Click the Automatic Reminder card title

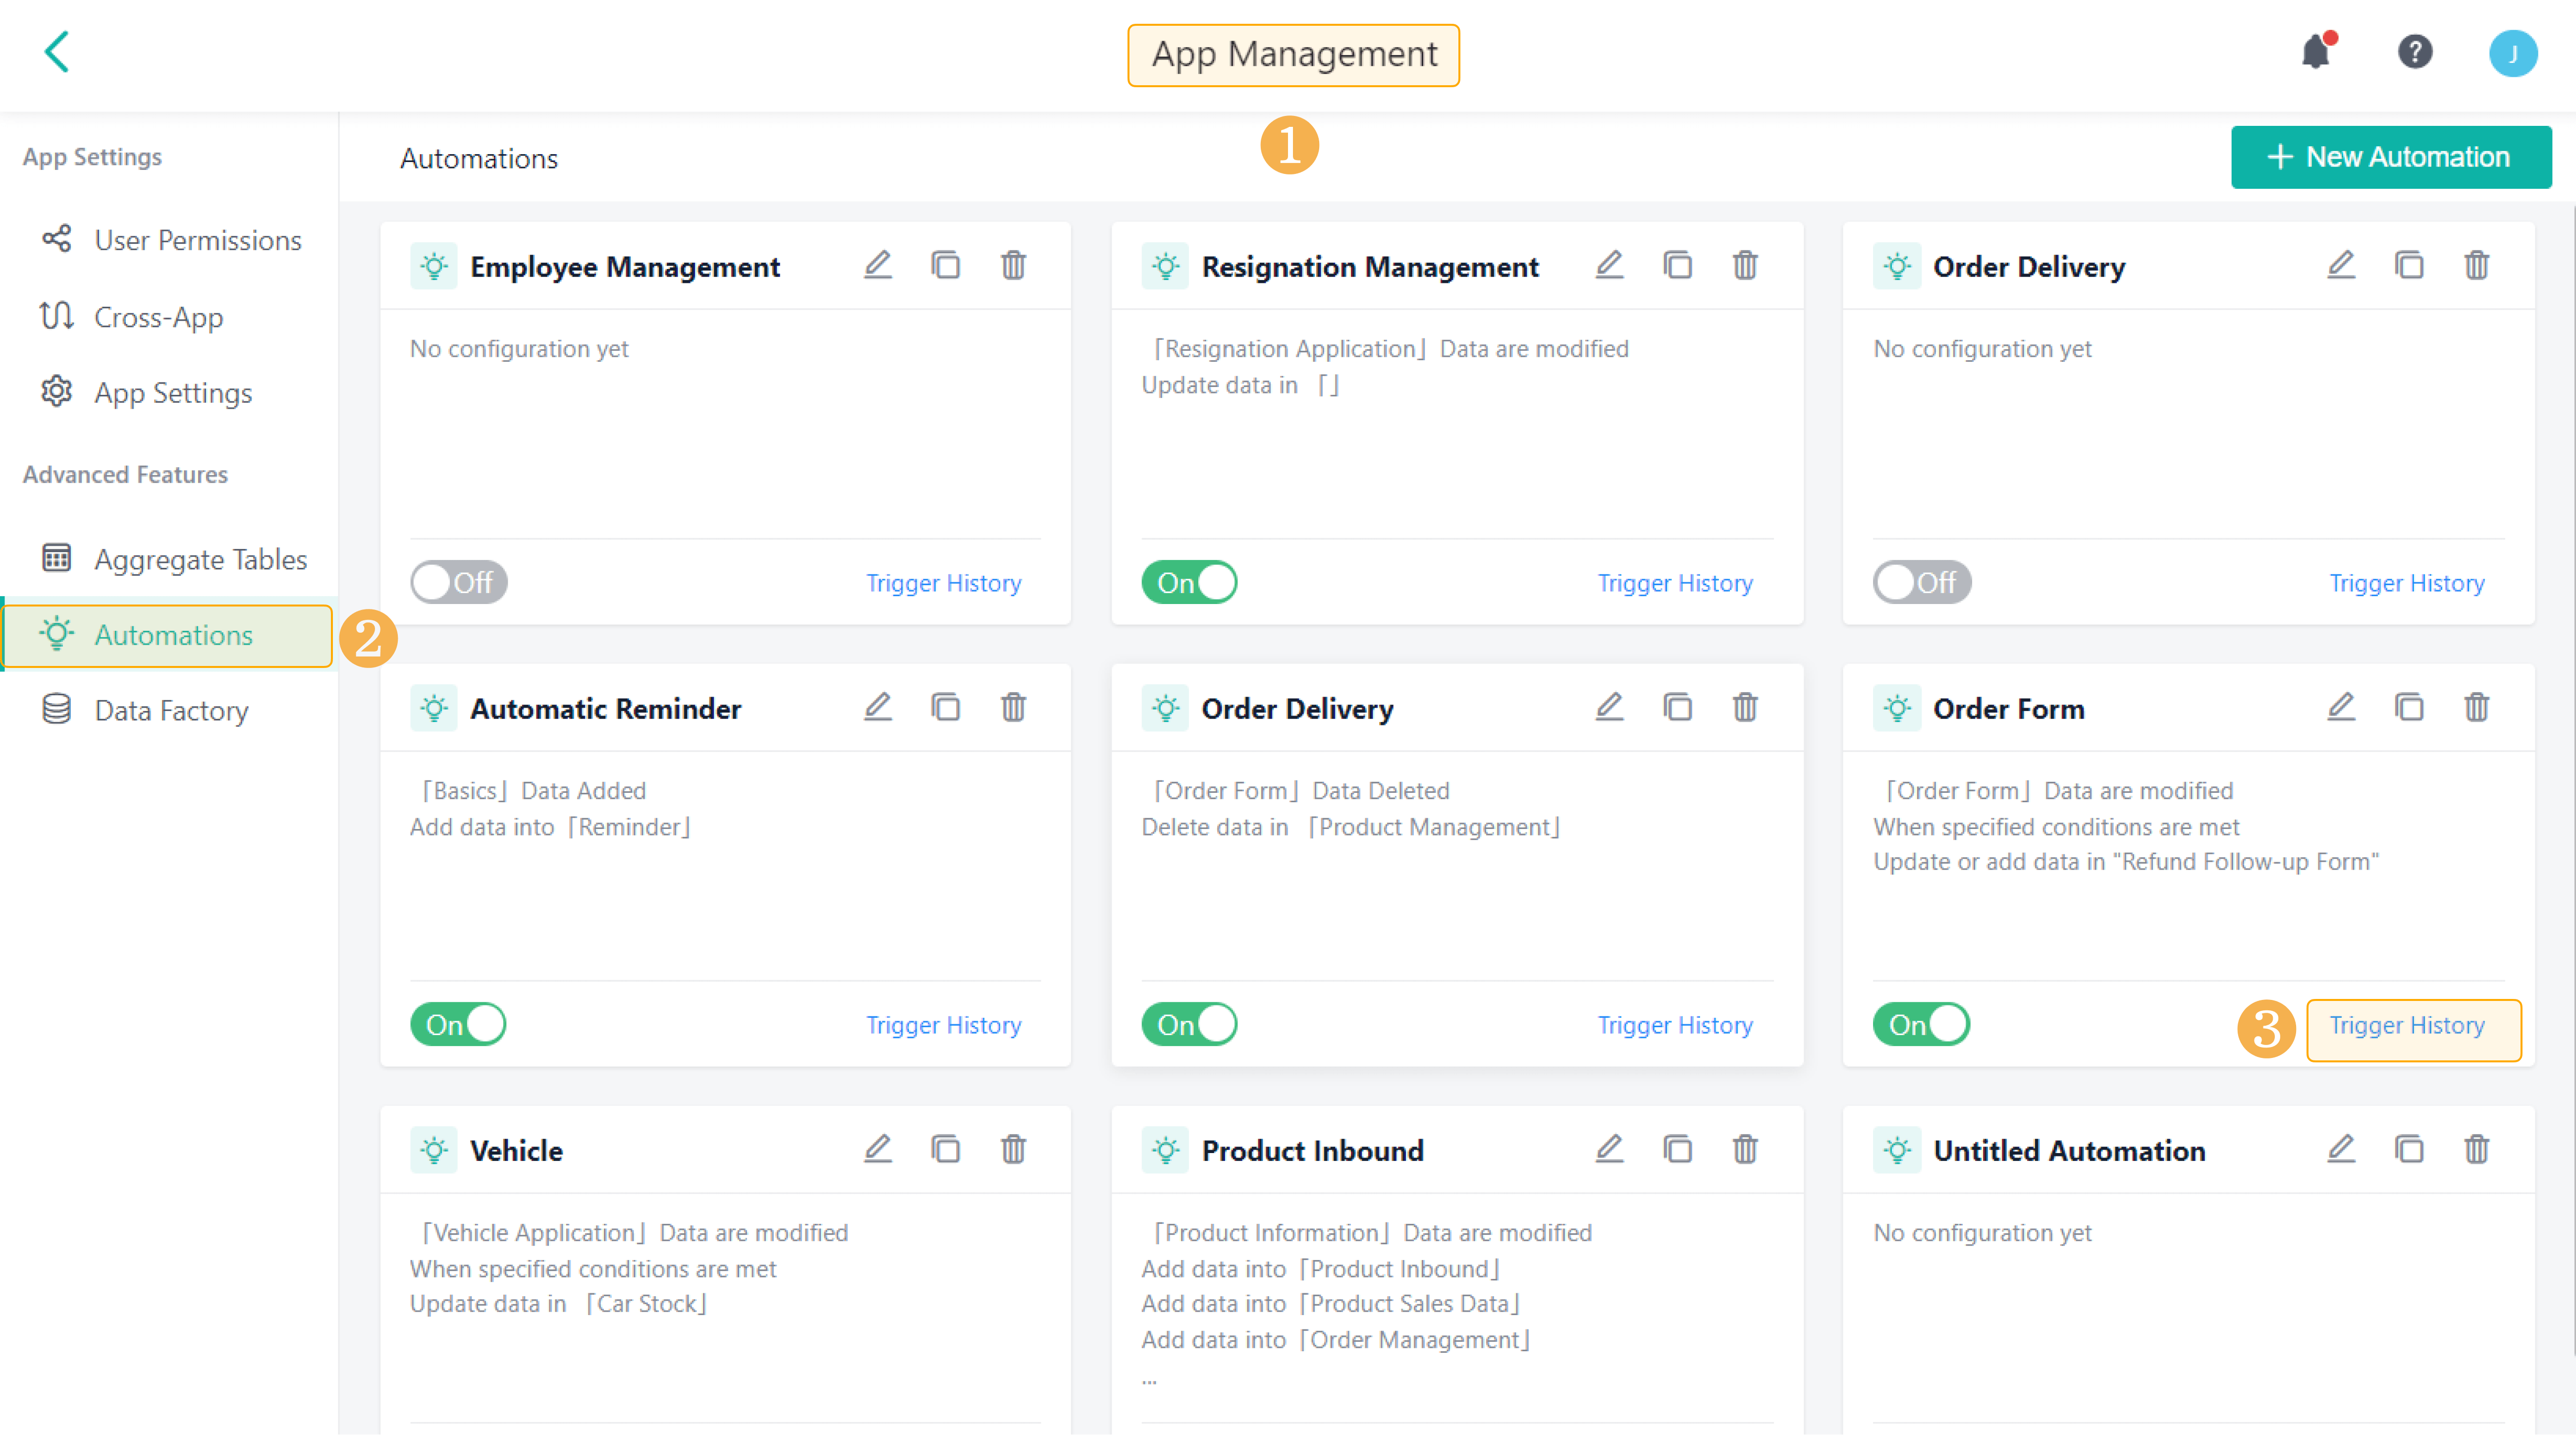606,709
